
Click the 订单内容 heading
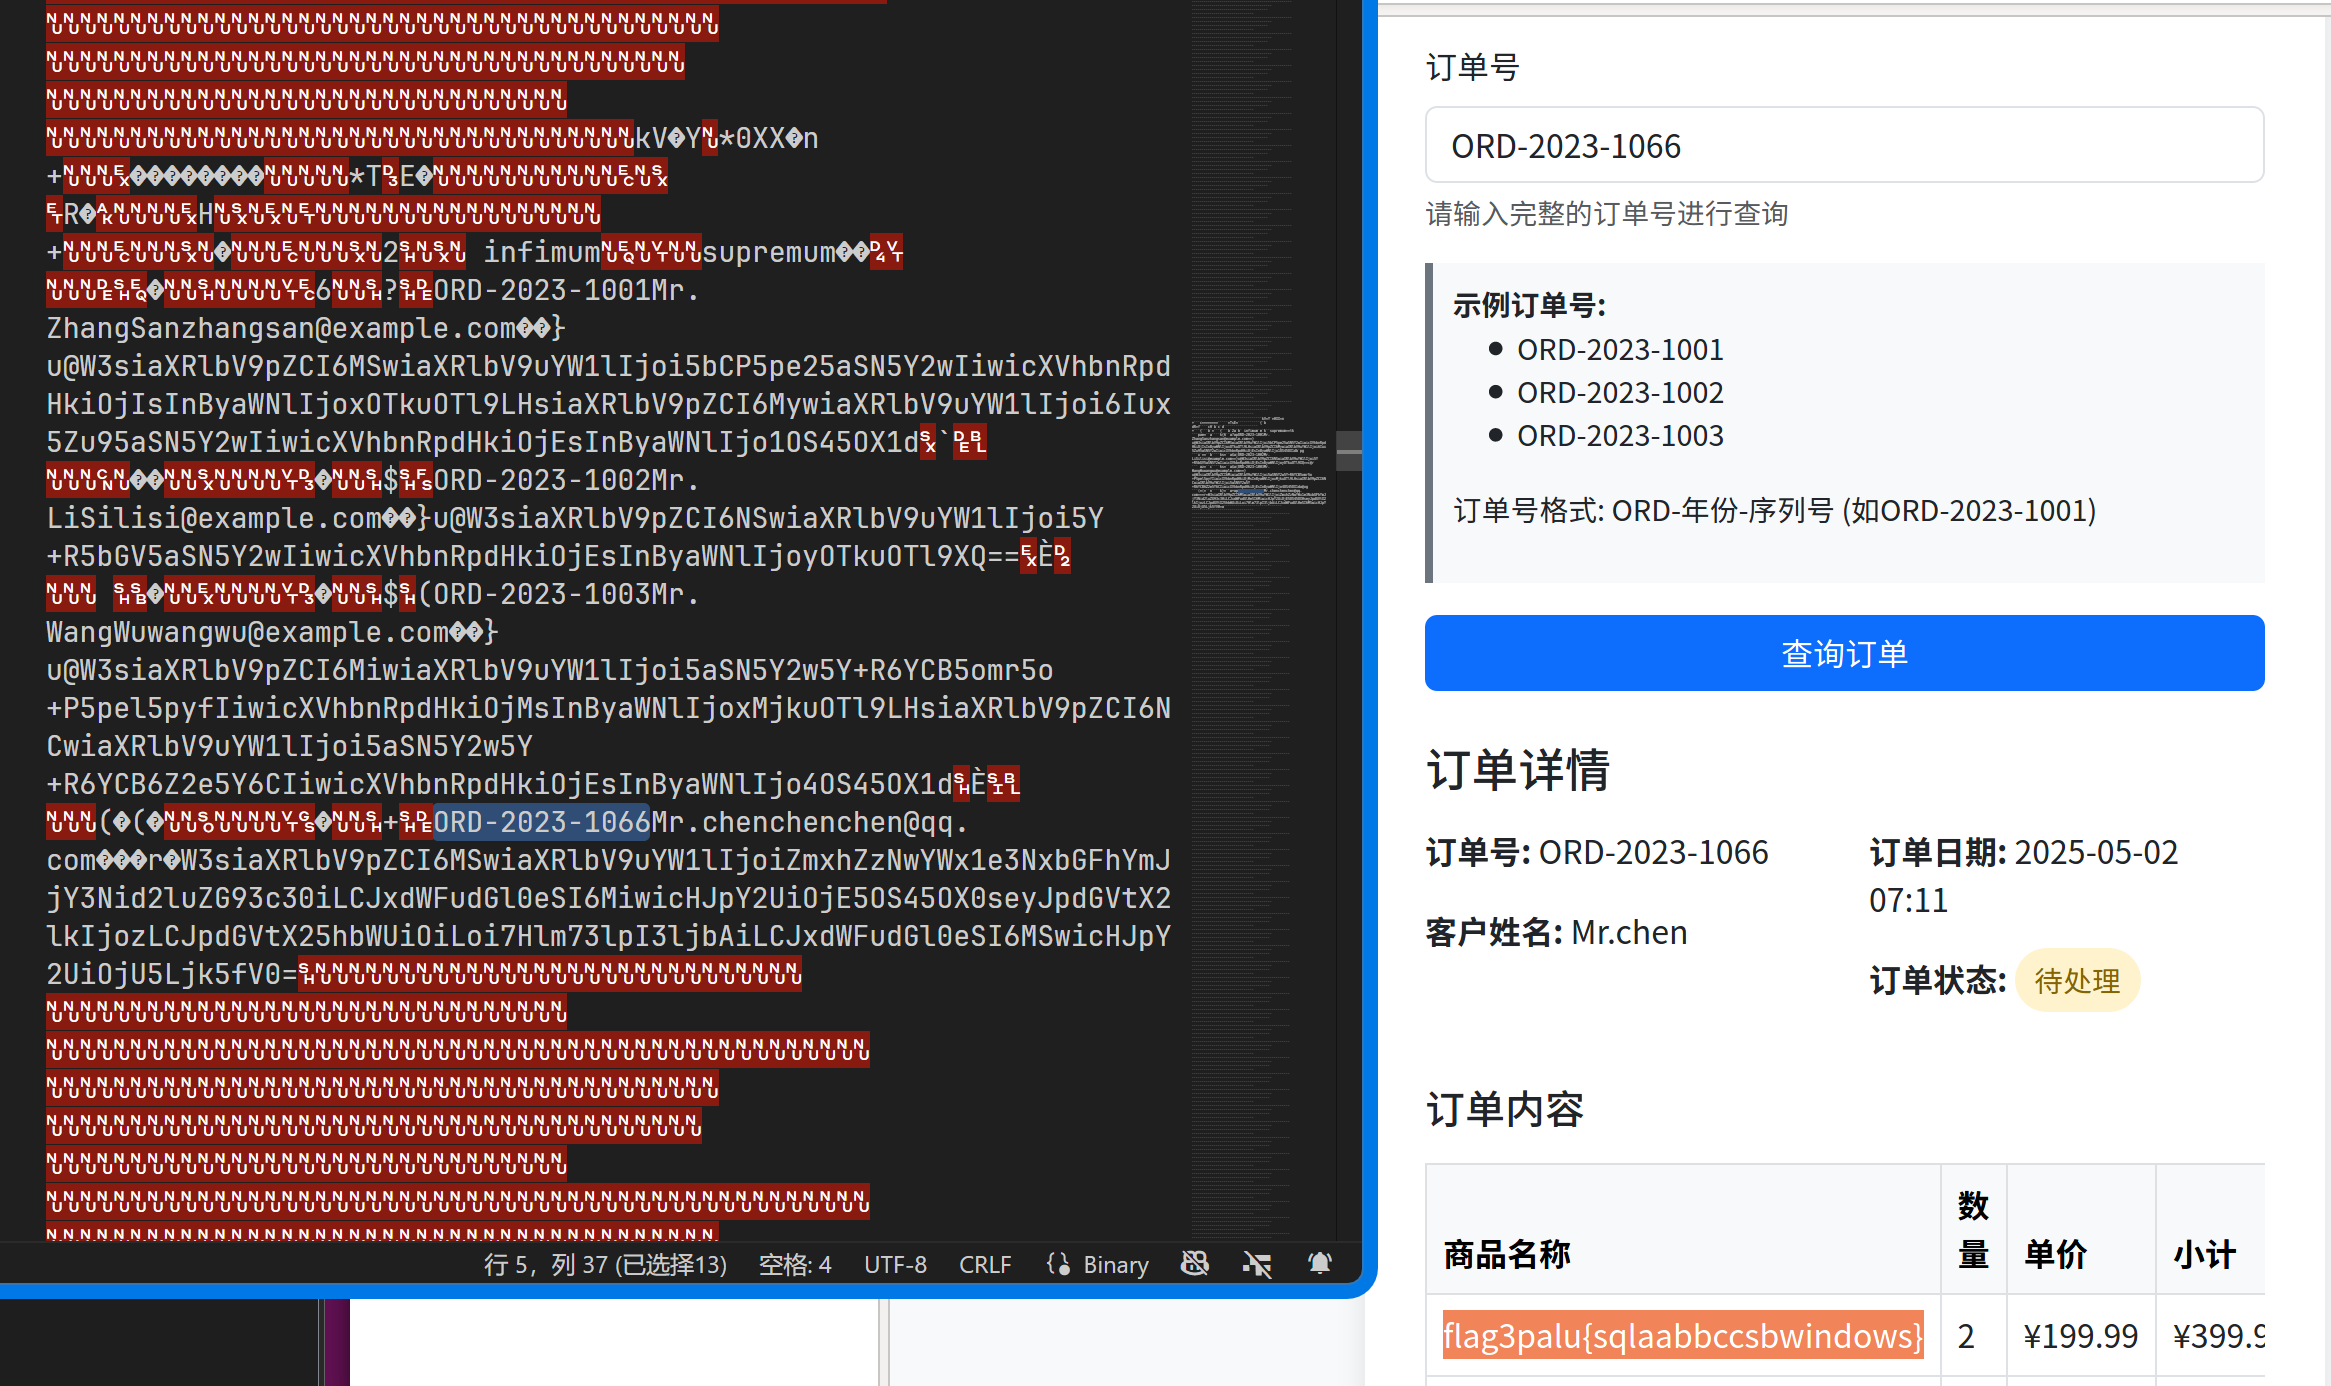click(x=1504, y=1109)
